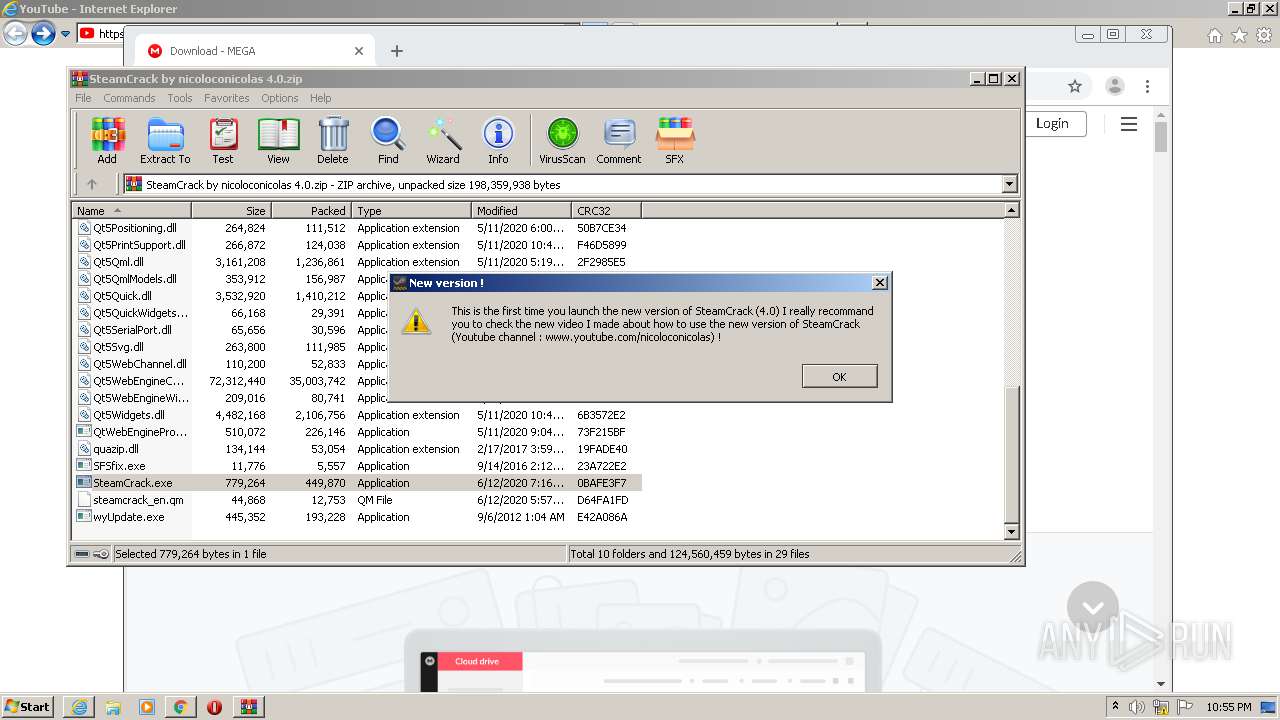The width and height of the screenshot is (1280, 720).
Task: Click the file list scroll-down arrow
Action: tap(1011, 532)
